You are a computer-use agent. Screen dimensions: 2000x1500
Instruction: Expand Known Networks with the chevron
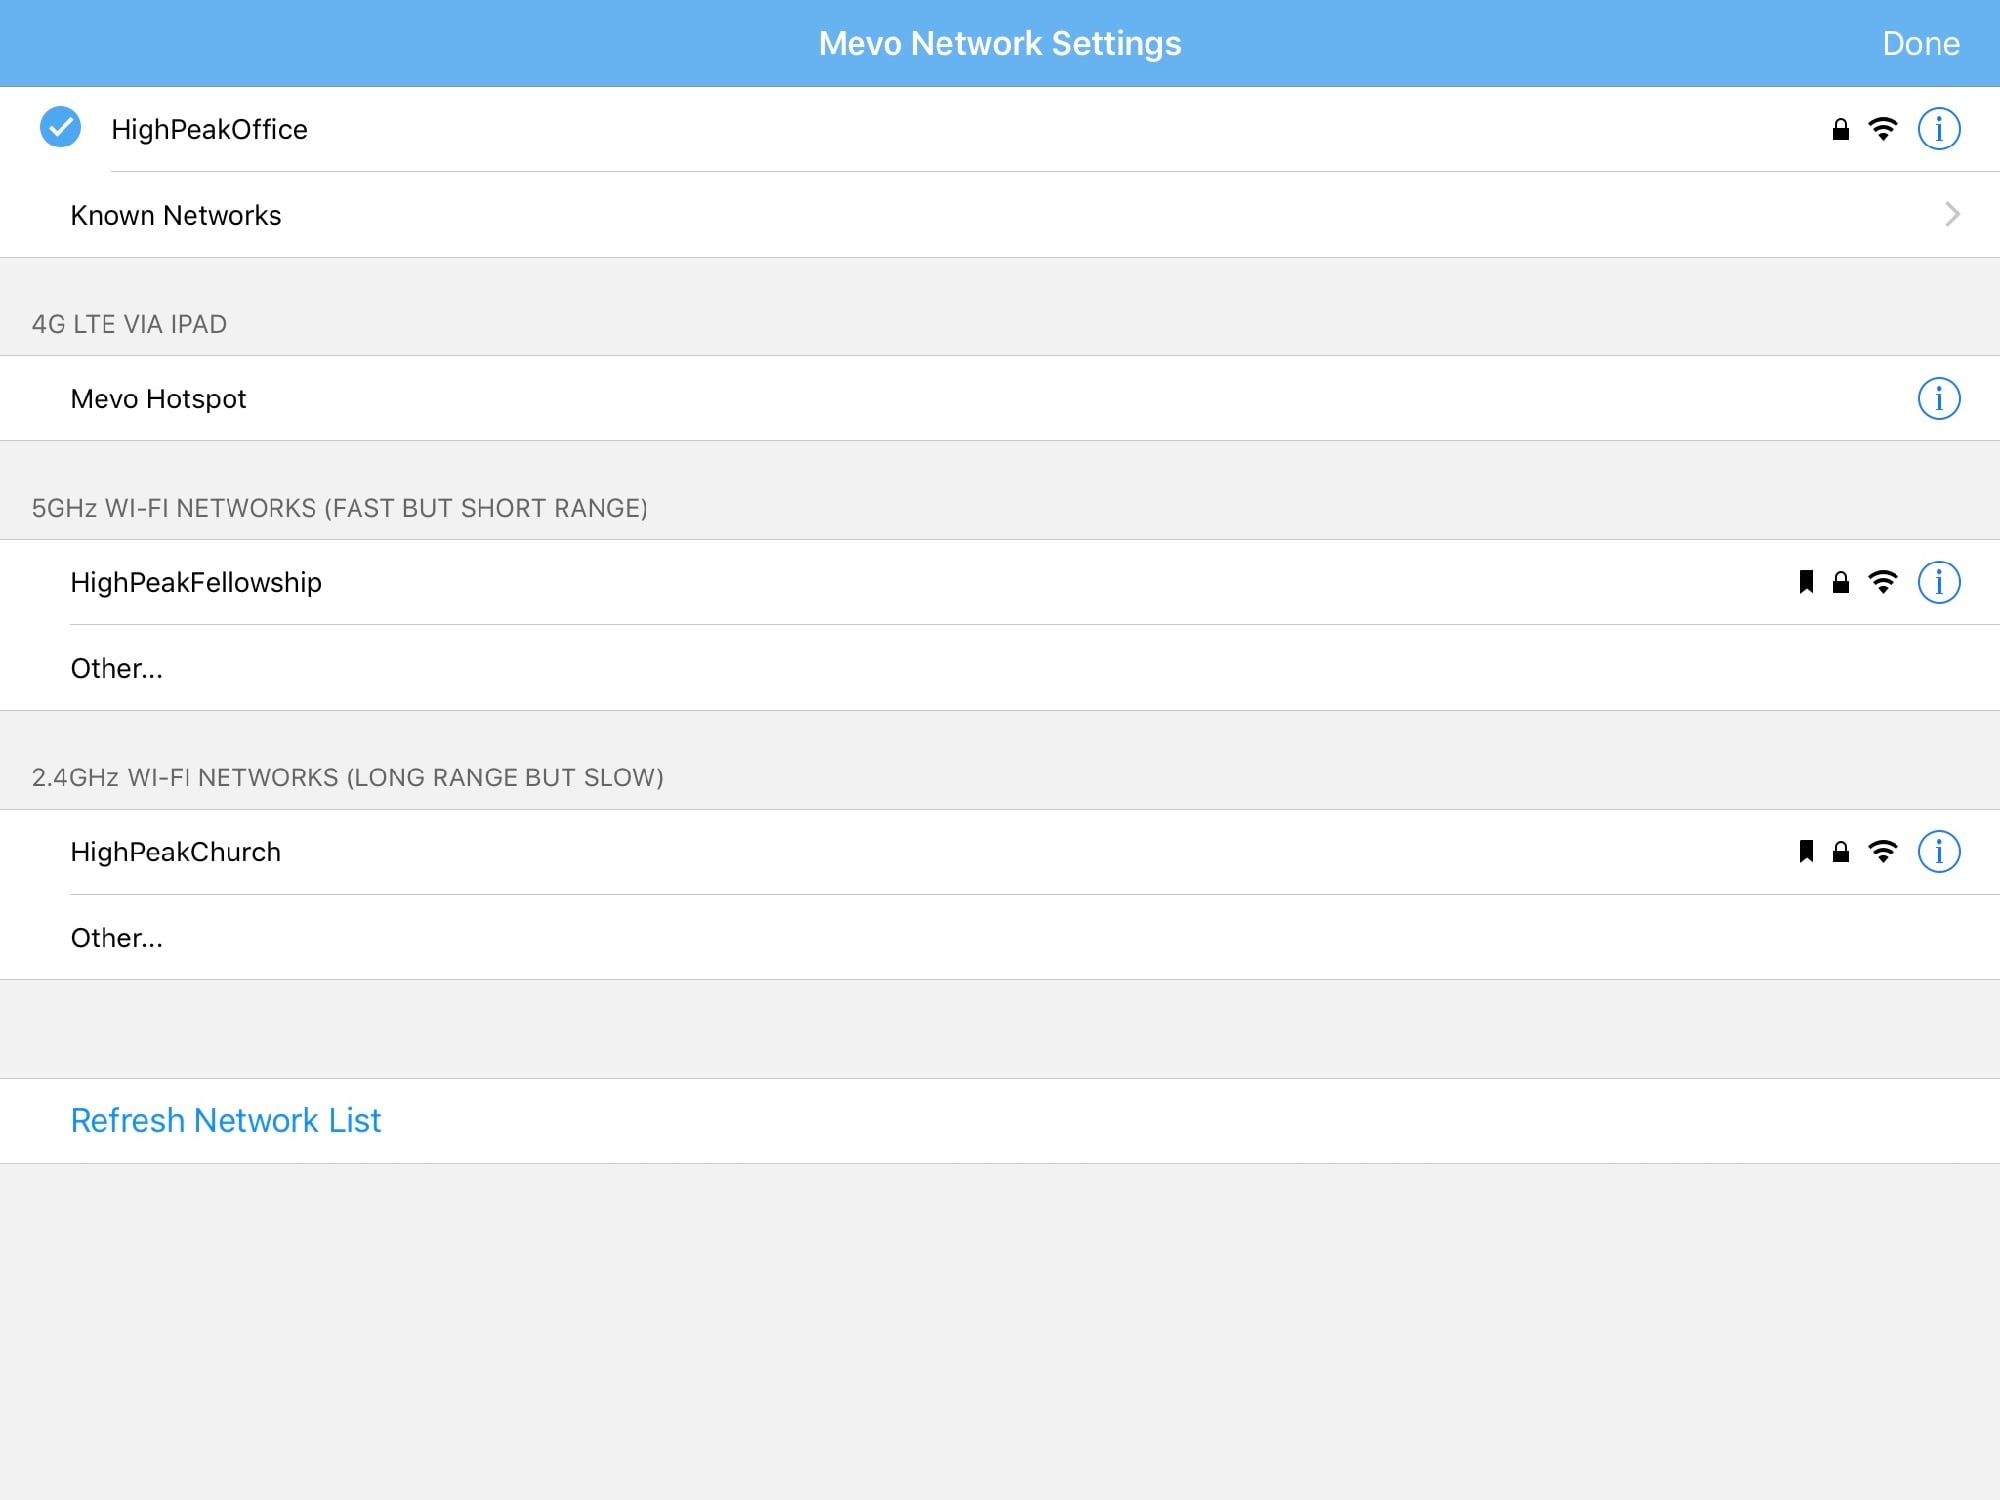(x=1952, y=214)
